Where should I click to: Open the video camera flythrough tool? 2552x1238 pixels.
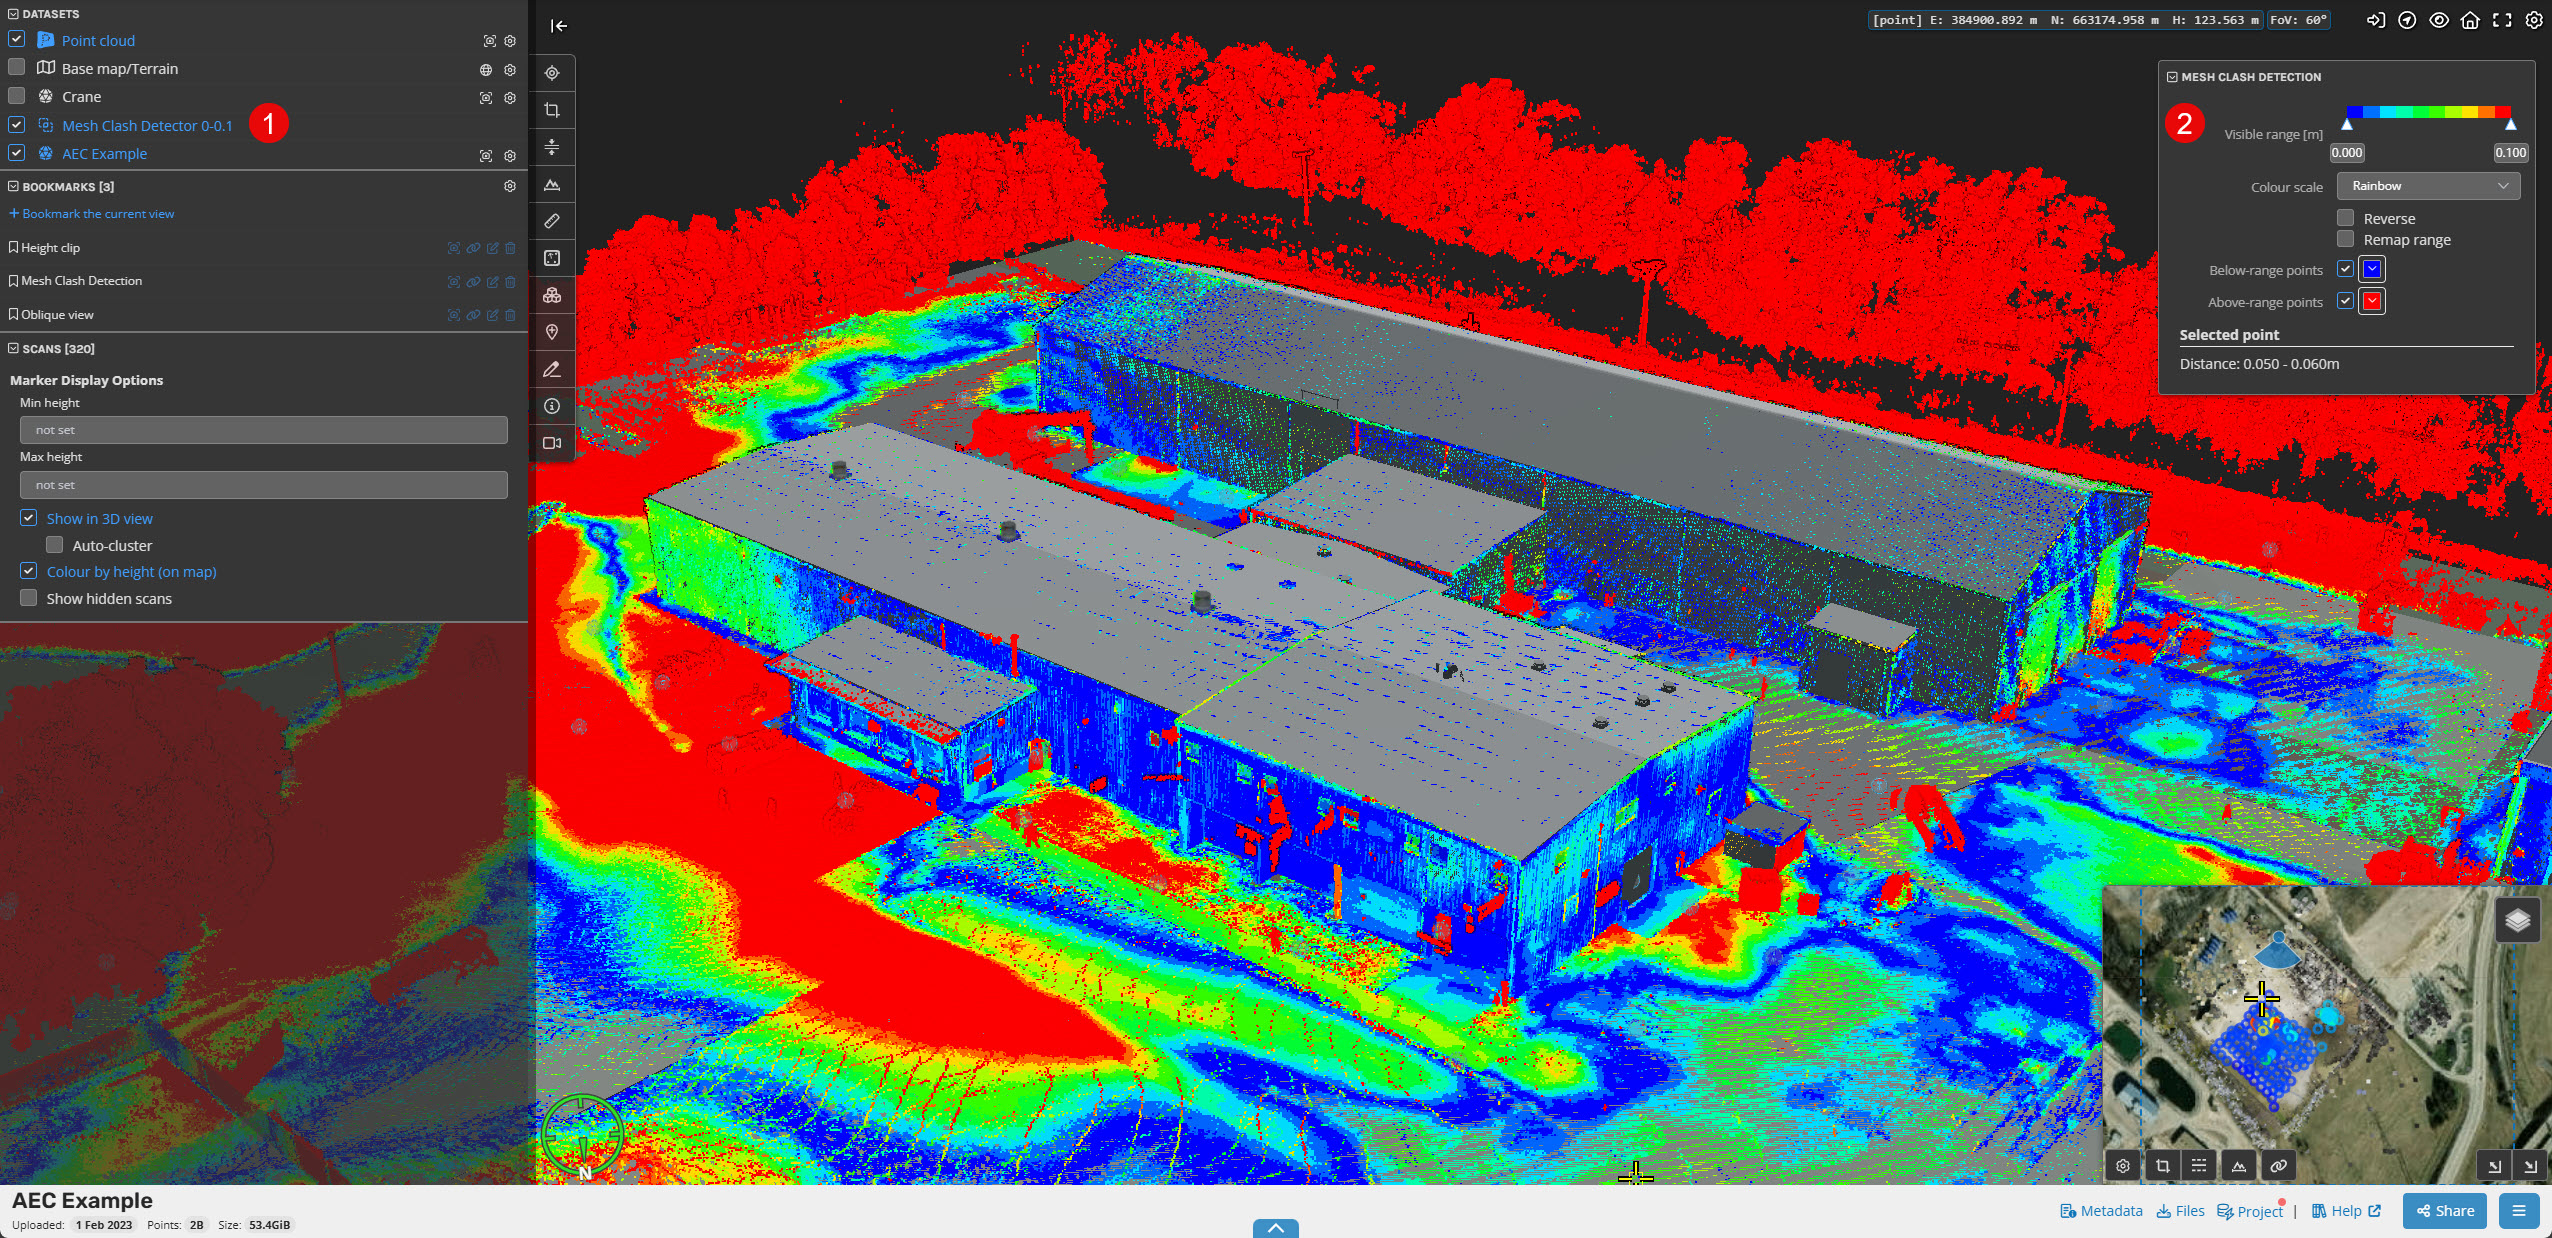[x=552, y=443]
